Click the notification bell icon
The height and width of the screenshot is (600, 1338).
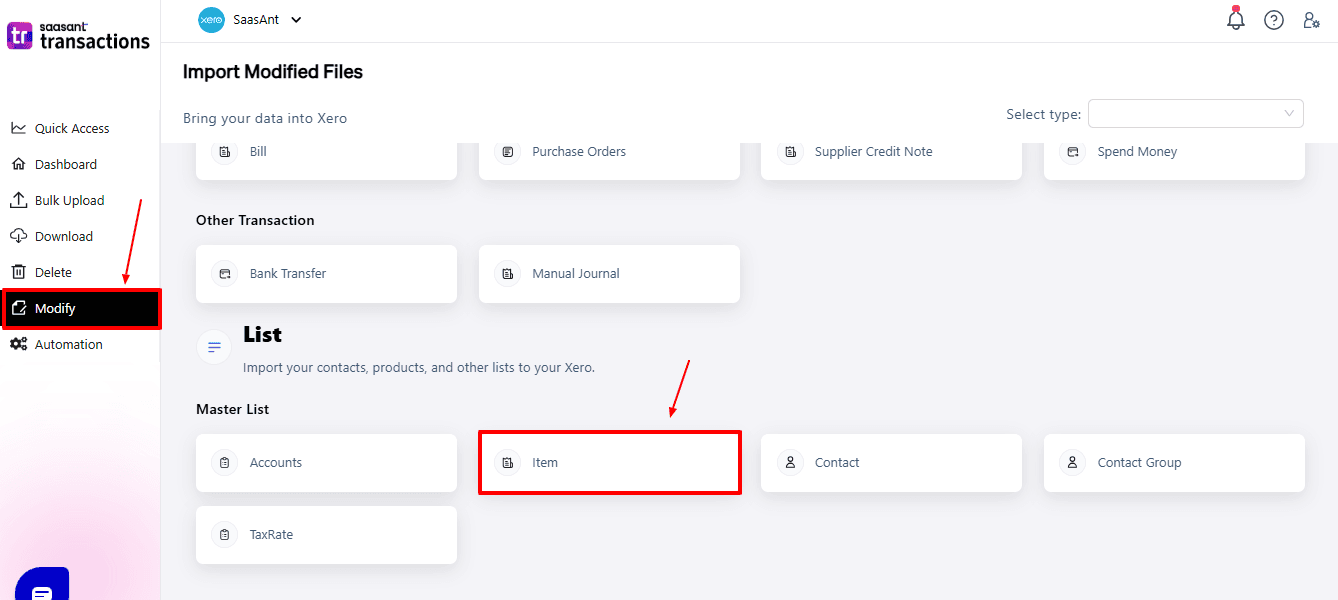point(1236,19)
